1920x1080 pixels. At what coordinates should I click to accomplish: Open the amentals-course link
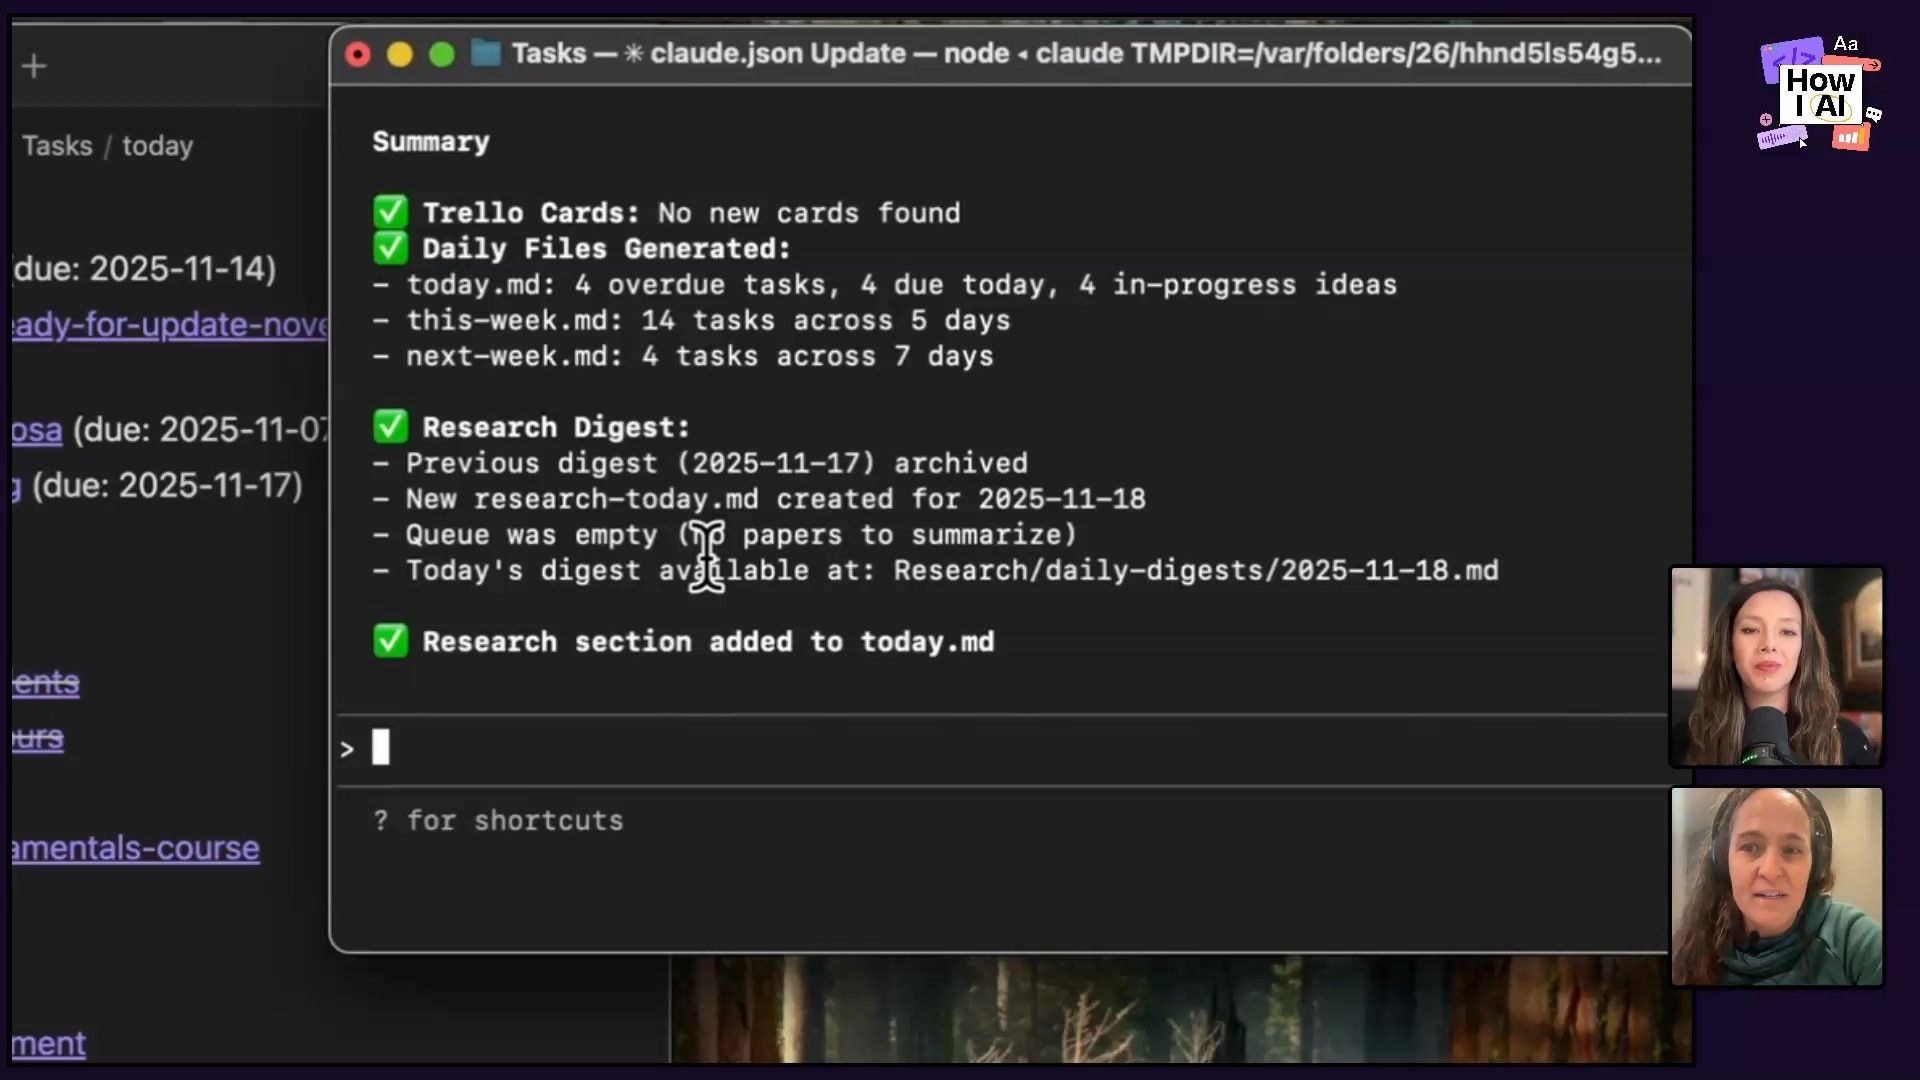pos(136,848)
